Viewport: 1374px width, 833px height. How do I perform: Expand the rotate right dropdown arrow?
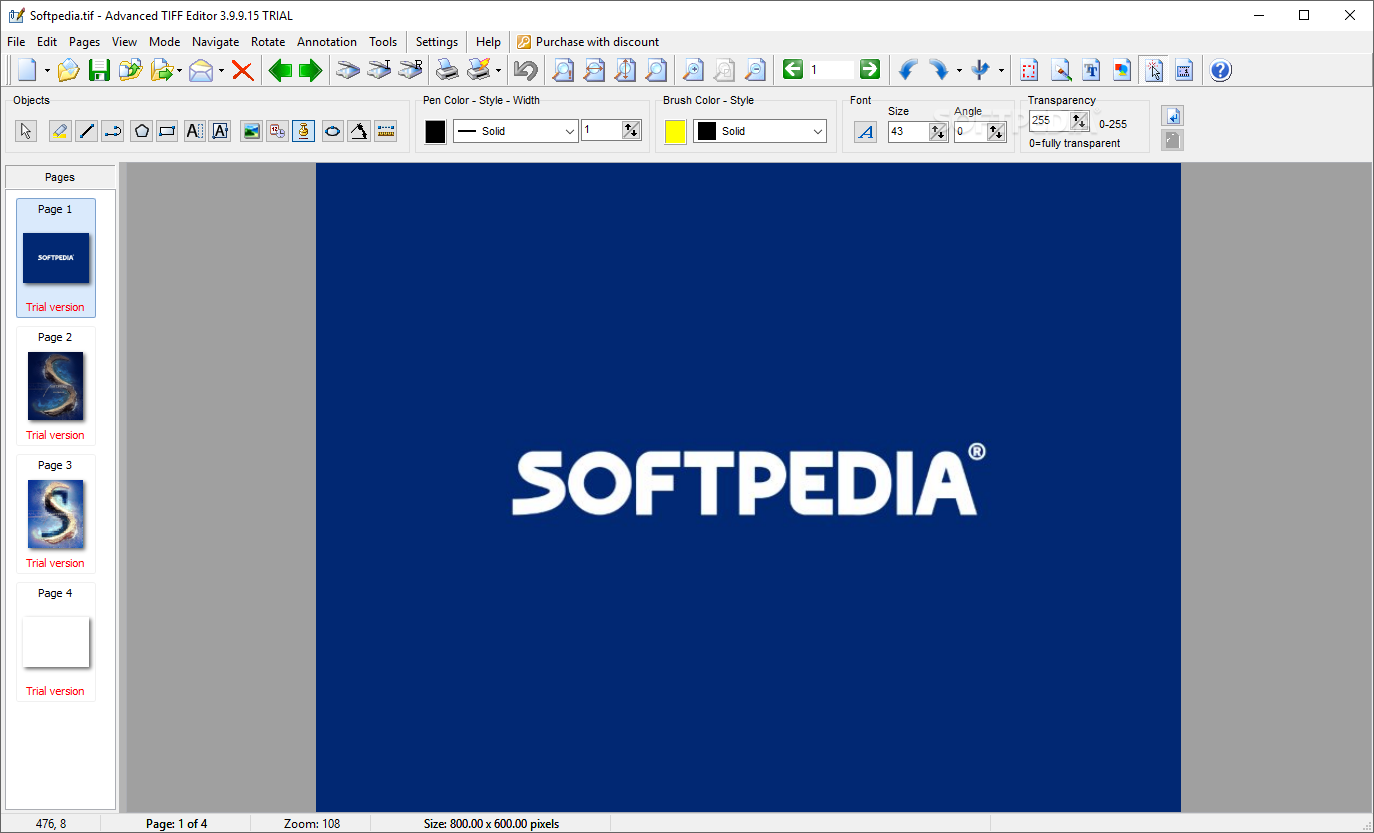pyautogui.click(x=959, y=71)
